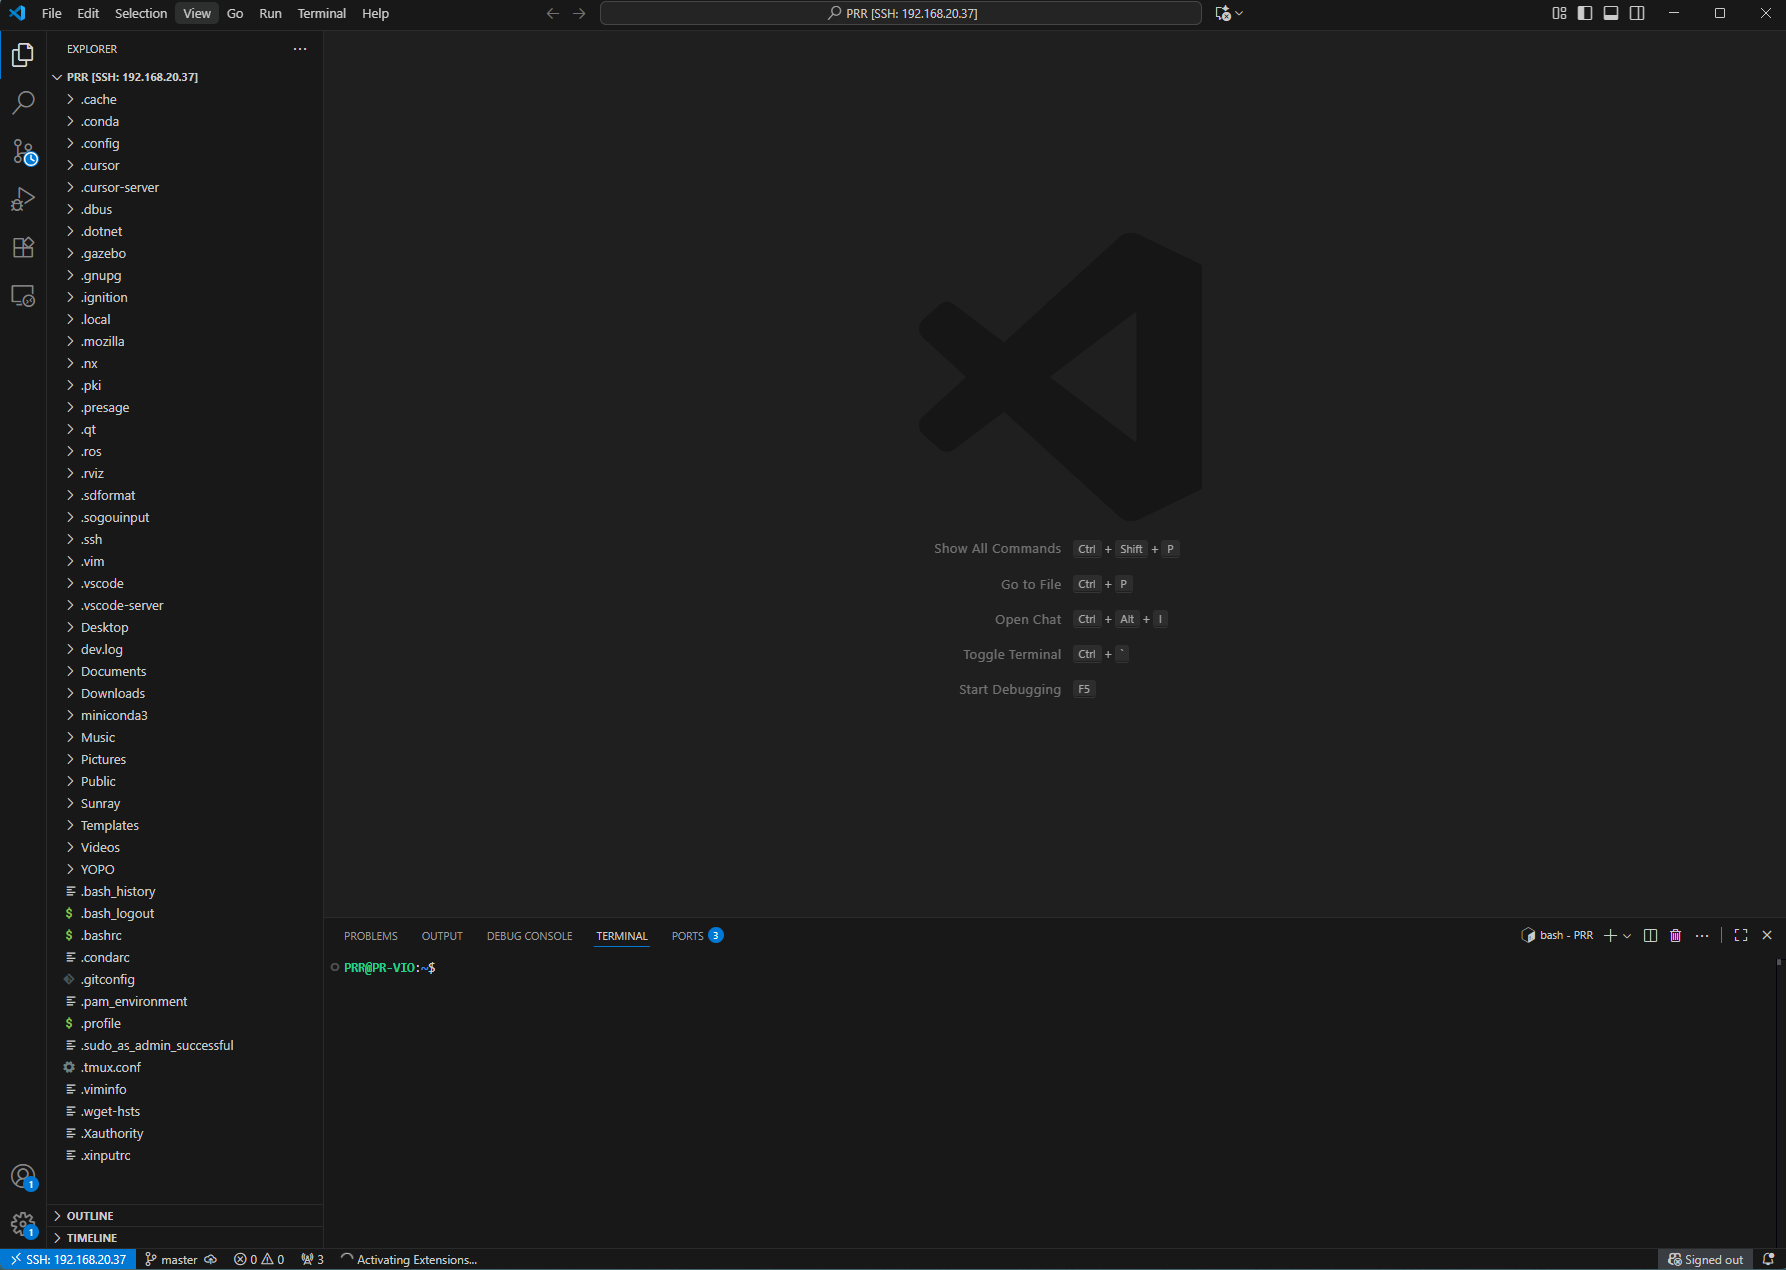The image size is (1786, 1270).
Task: Open the Manage gear settings icon
Action: (23, 1224)
